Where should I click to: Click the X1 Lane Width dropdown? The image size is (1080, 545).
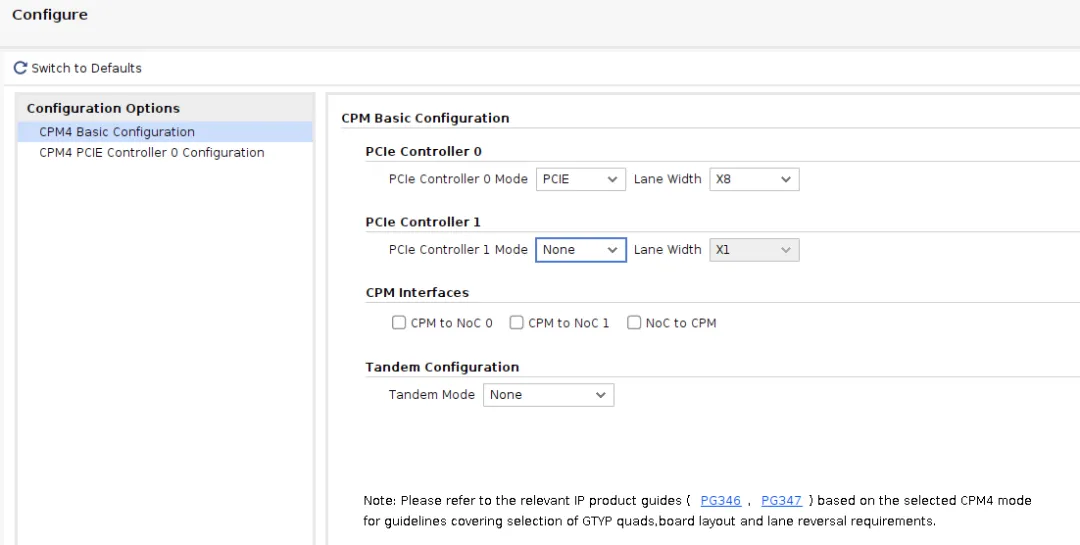click(x=754, y=250)
